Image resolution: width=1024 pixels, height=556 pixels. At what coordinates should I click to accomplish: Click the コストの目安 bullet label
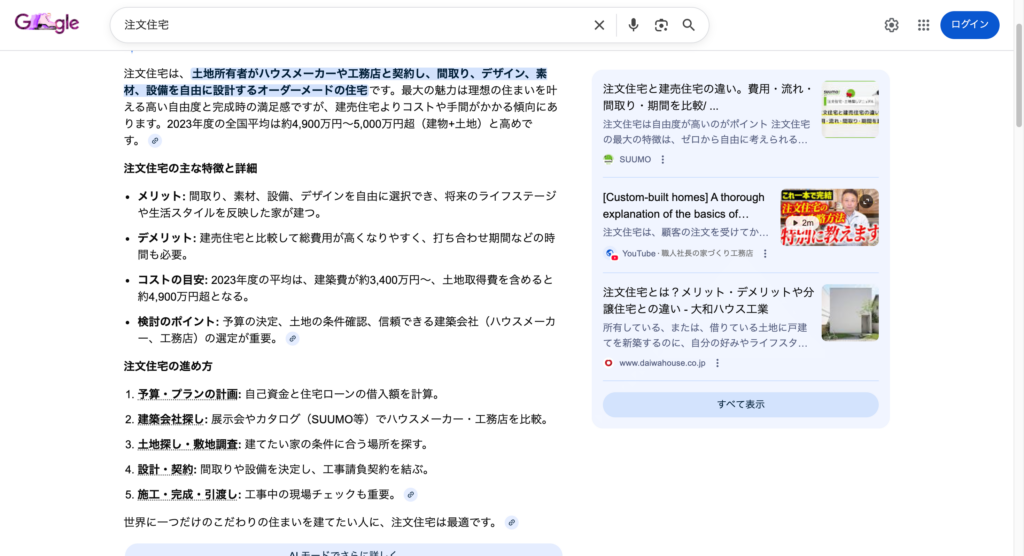(x=172, y=280)
